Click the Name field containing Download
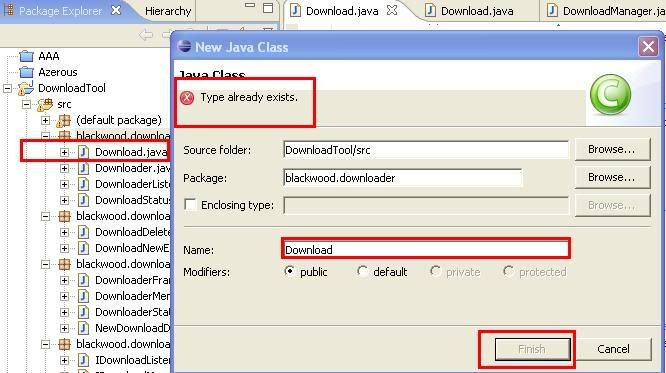Viewport: 666px width, 373px height. tap(426, 249)
